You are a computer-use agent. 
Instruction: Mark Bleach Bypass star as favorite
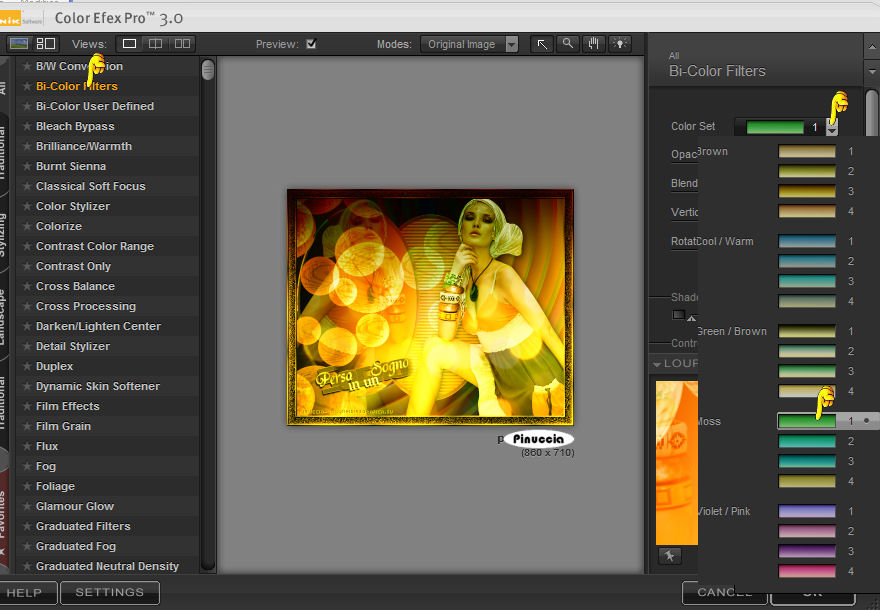[x=27, y=126]
